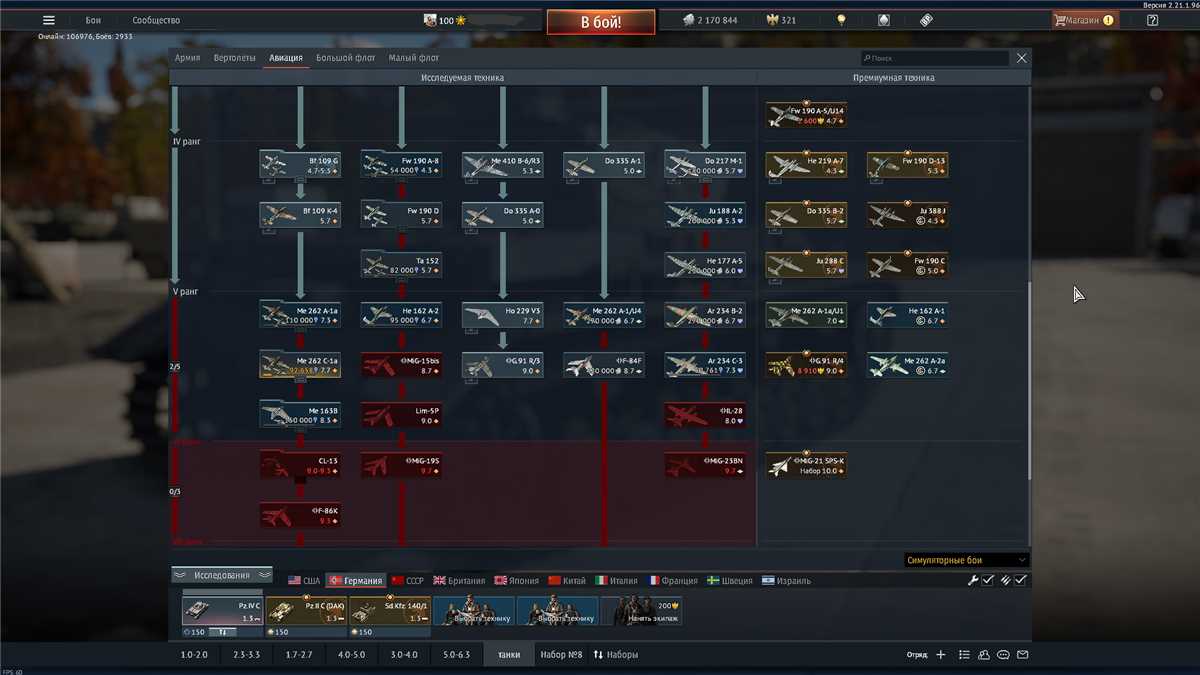This screenshot has height=675, width=1200.
Task: Open the Сообщество menu
Action: pyautogui.click(x=156, y=20)
